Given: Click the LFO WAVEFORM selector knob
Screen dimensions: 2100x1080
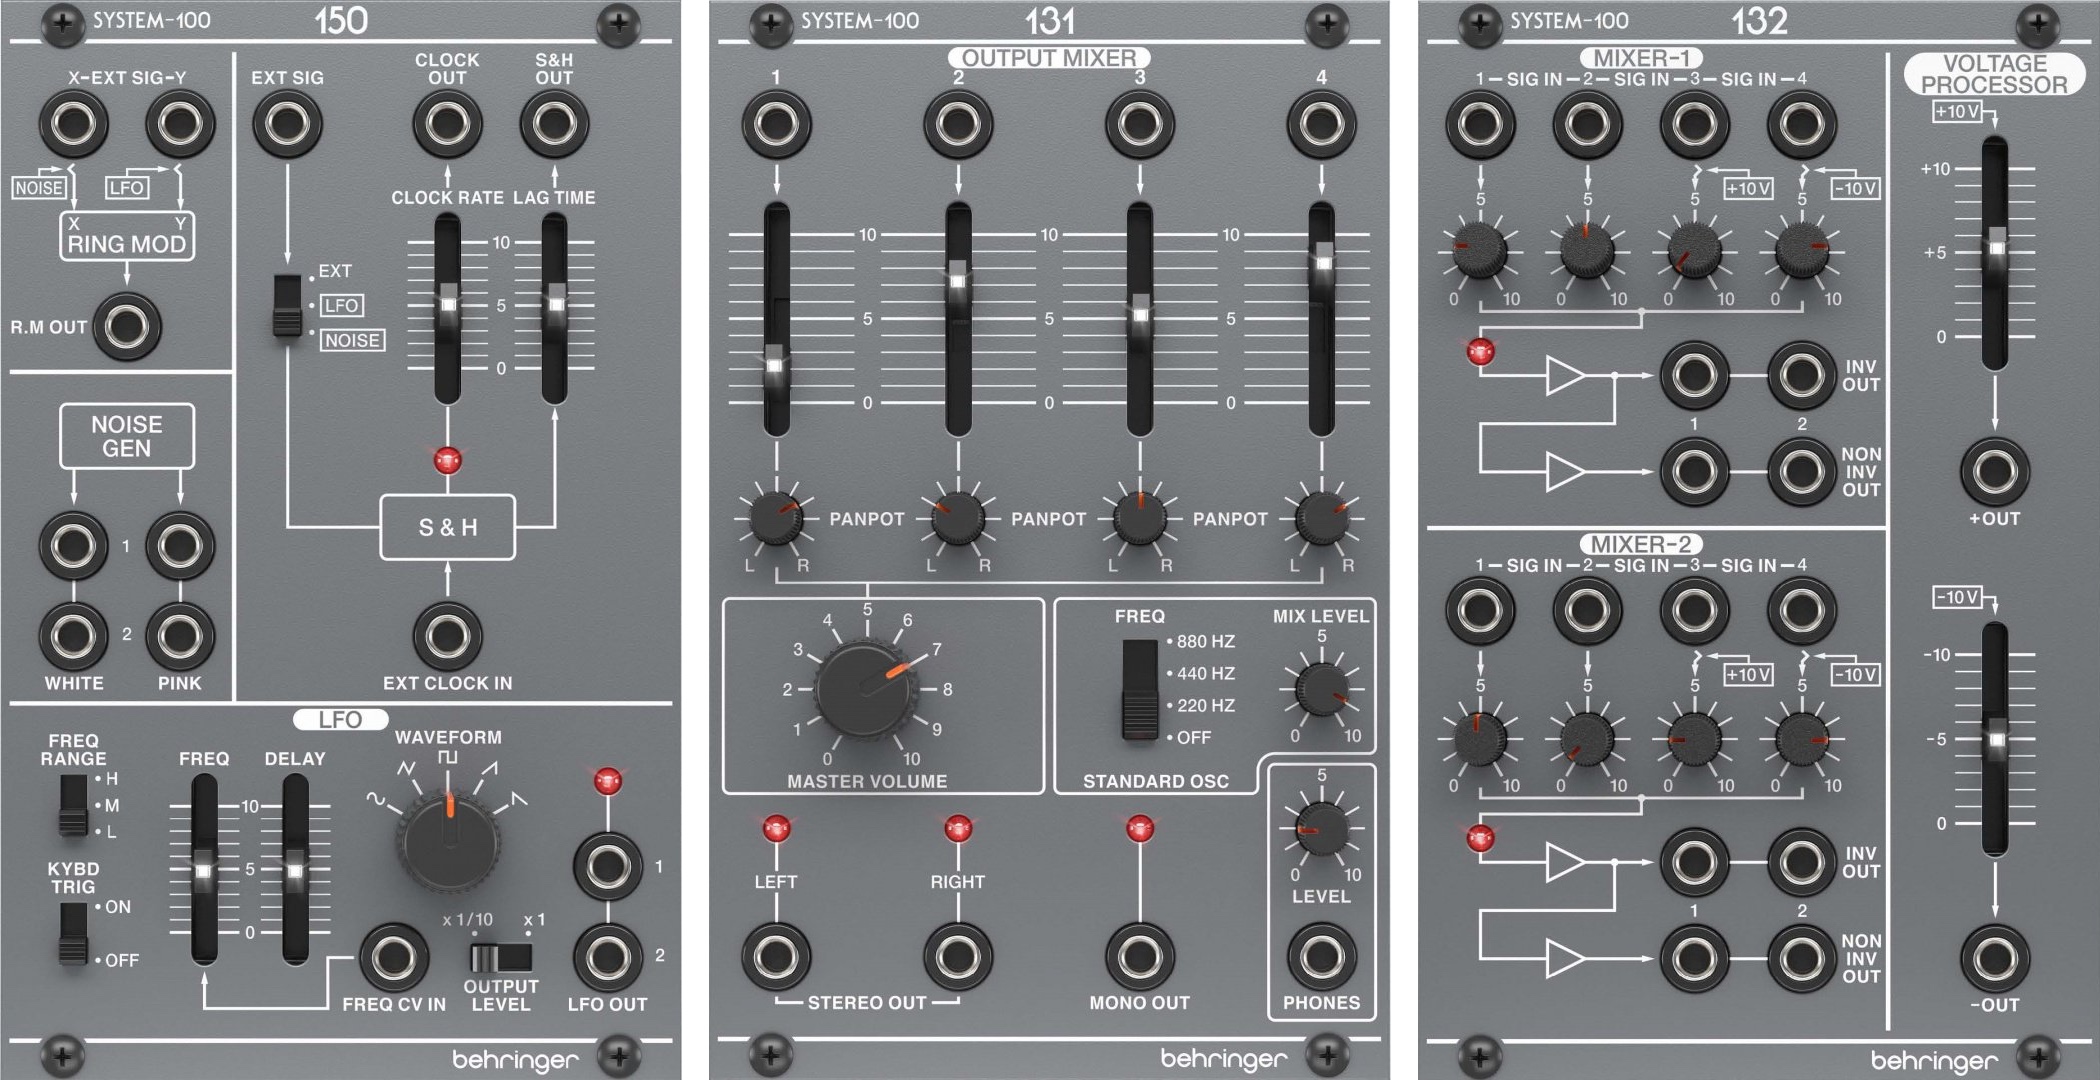Looking at the screenshot, I should click(449, 844).
